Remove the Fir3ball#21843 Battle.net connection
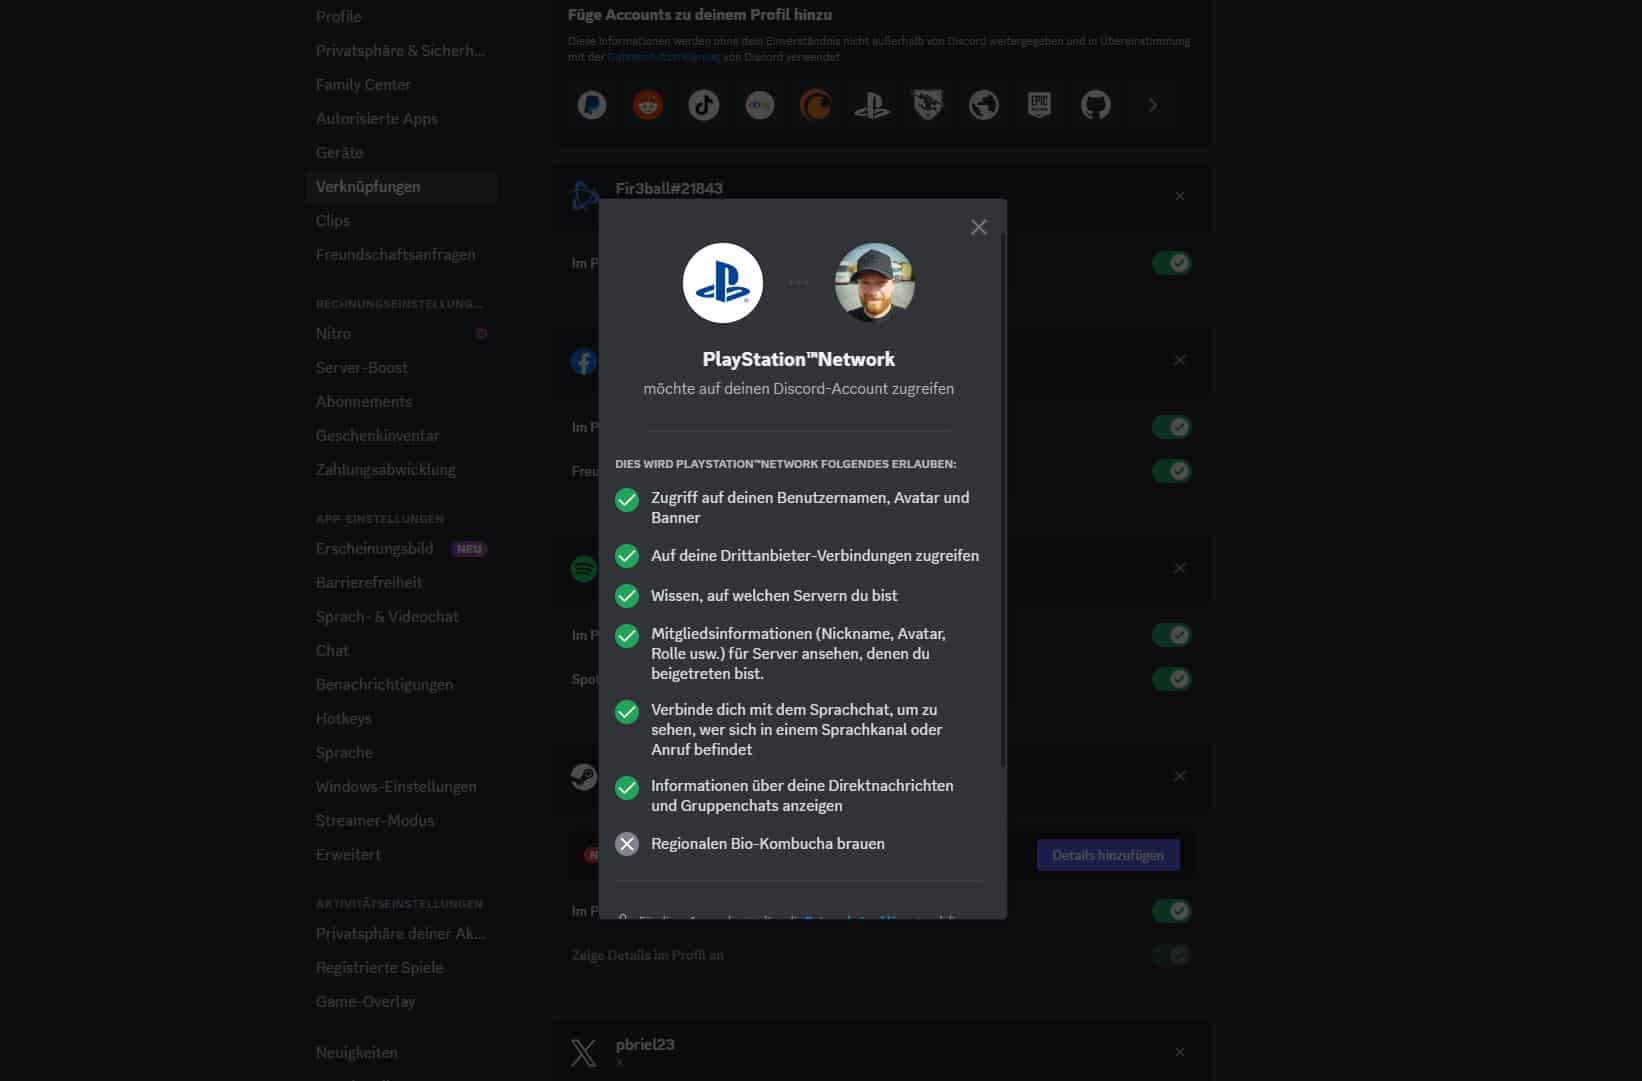1642x1081 pixels. click(x=1180, y=196)
